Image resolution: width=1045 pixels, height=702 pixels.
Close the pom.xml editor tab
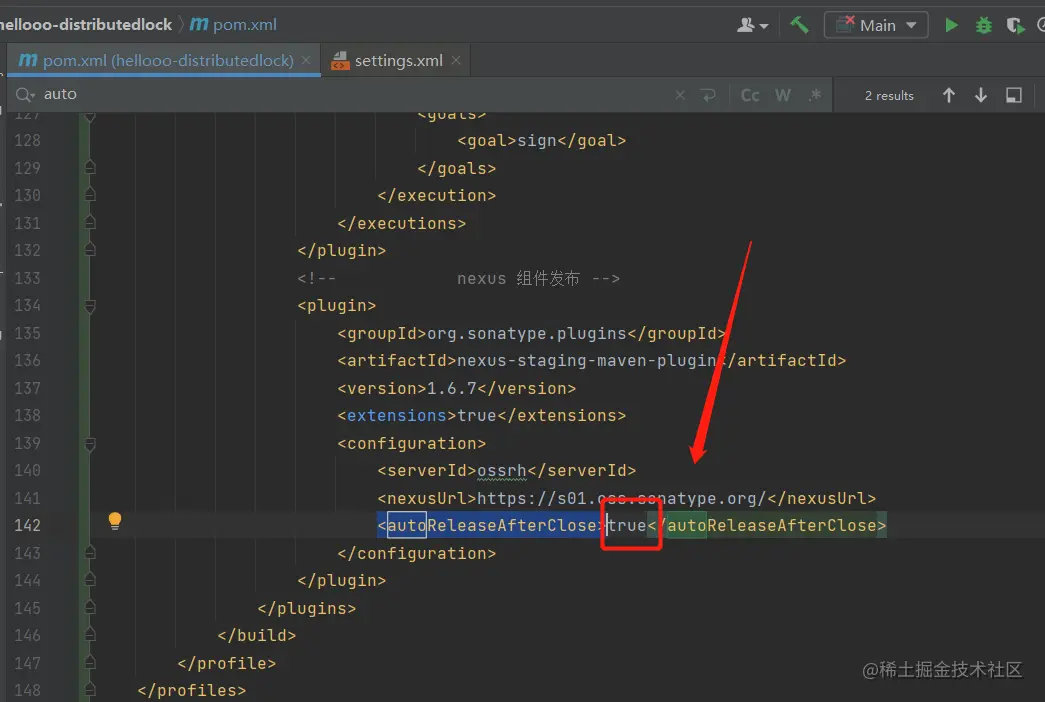click(x=306, y=60)
